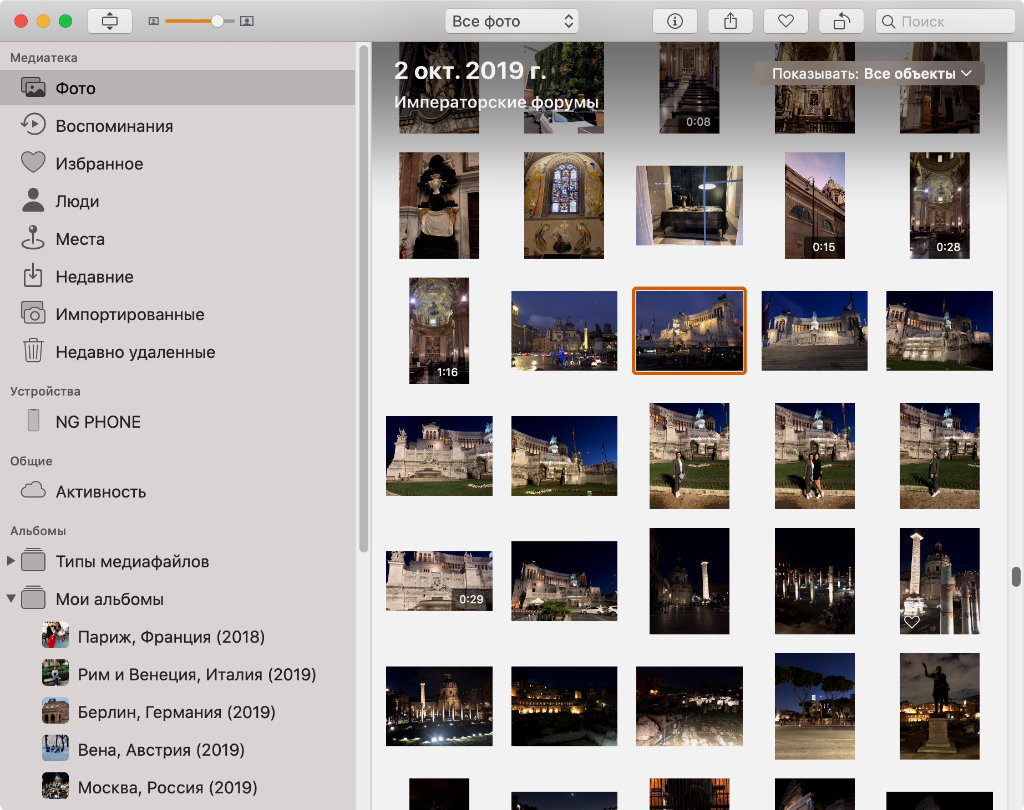
Task: Click the sidebar toggle toolbar button
Action: click(109, 21)
